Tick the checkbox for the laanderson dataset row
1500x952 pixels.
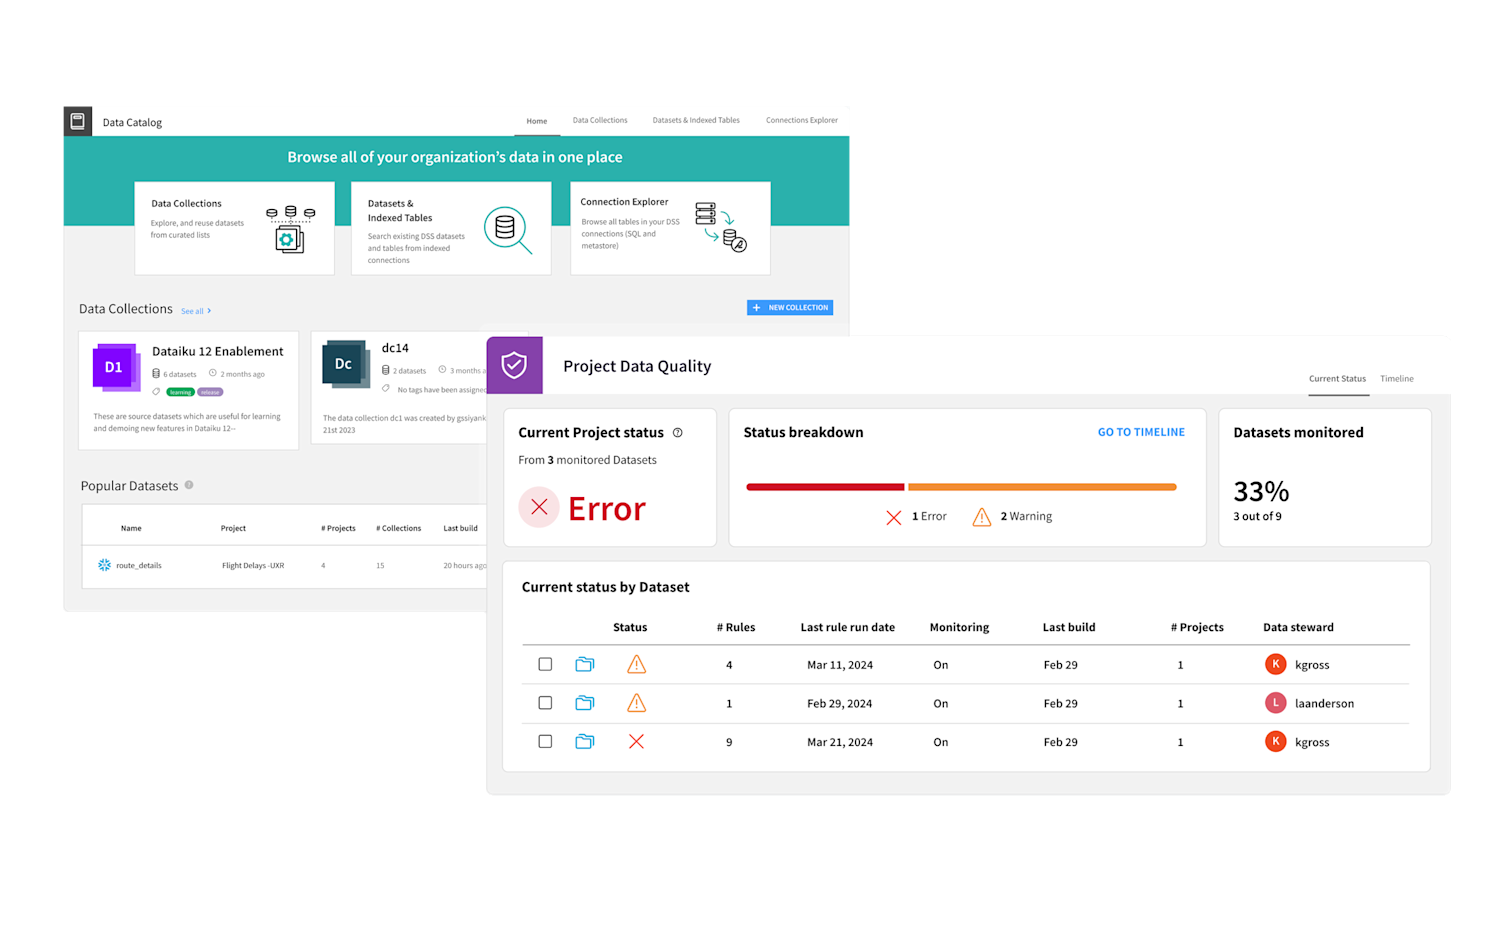point(545,703)
